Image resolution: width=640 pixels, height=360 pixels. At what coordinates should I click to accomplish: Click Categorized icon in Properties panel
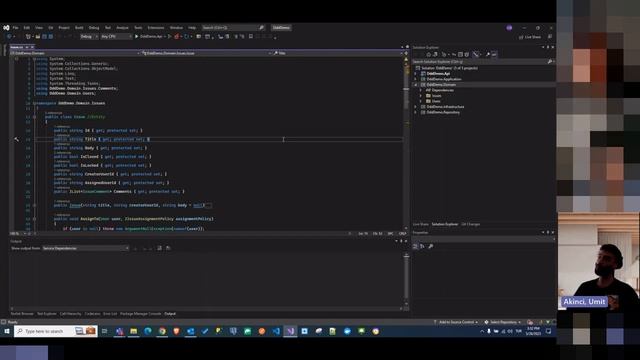coord(415,247)
